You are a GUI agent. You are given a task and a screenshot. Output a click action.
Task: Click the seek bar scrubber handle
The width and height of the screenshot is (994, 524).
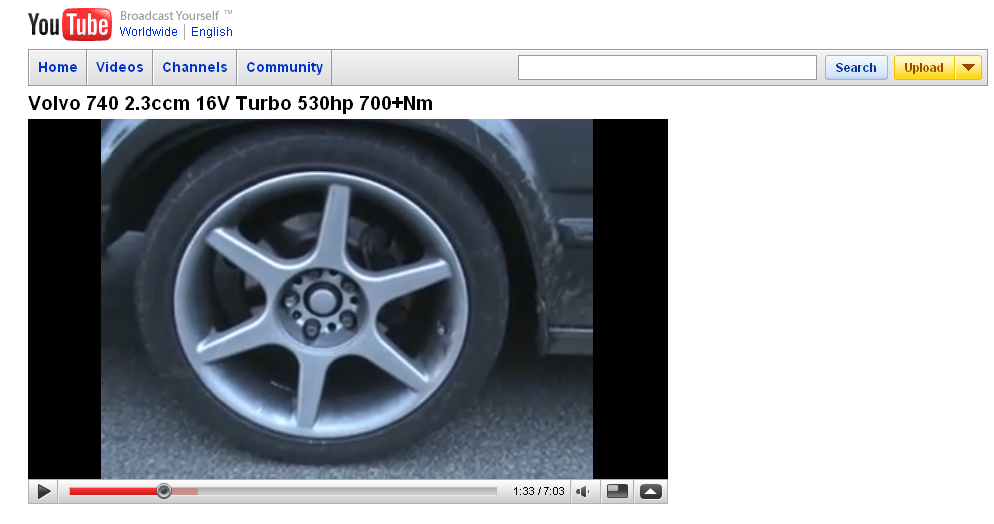[164, 491]
